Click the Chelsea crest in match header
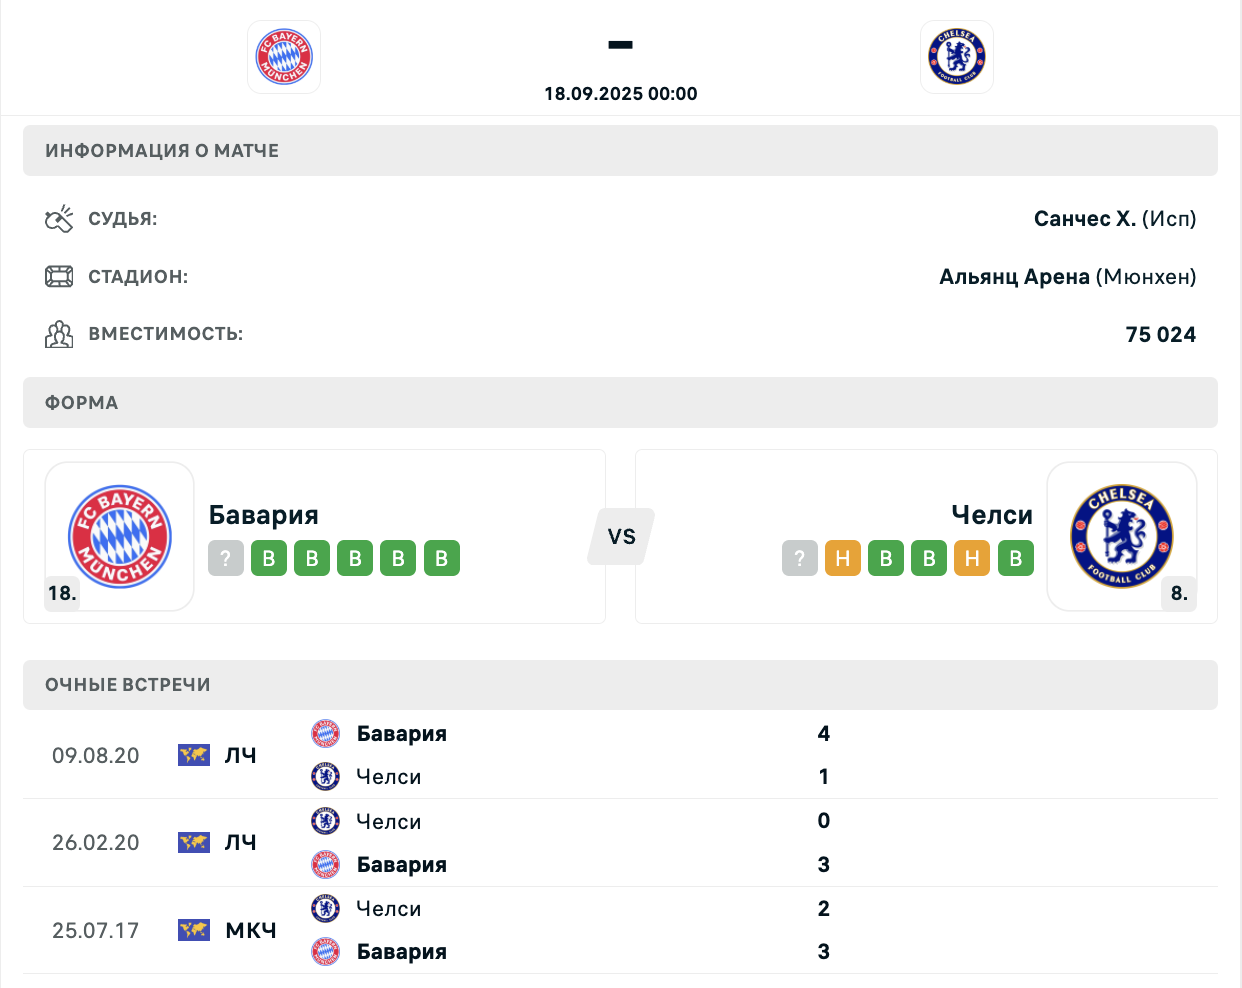Screen dimensions: 1242x988 (x=957, y=57)
